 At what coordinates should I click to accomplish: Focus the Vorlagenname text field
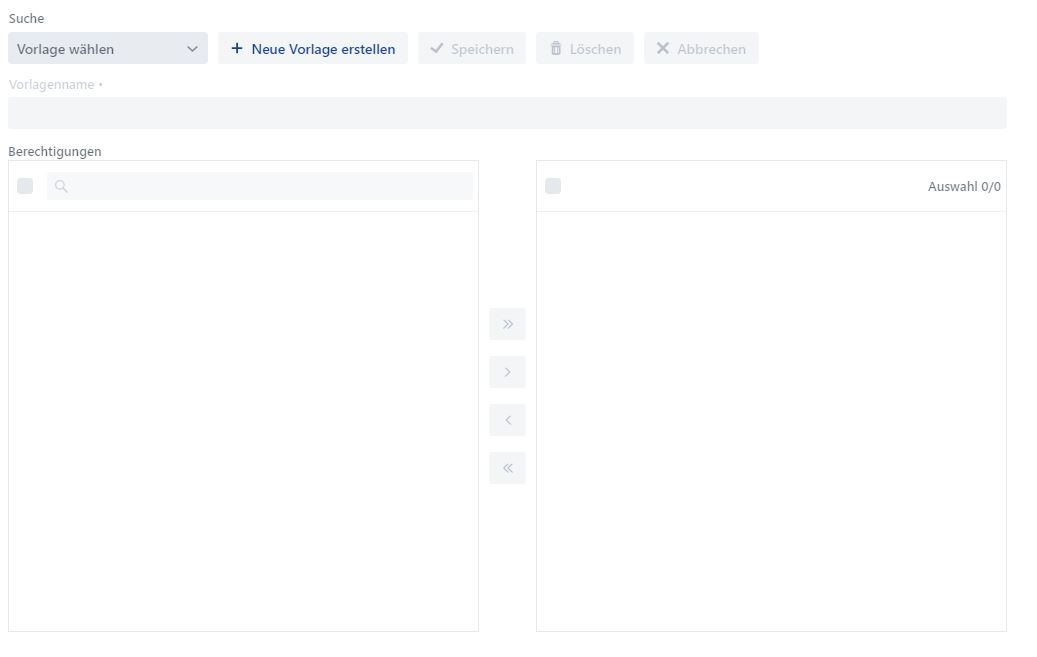tap(507, 113)
